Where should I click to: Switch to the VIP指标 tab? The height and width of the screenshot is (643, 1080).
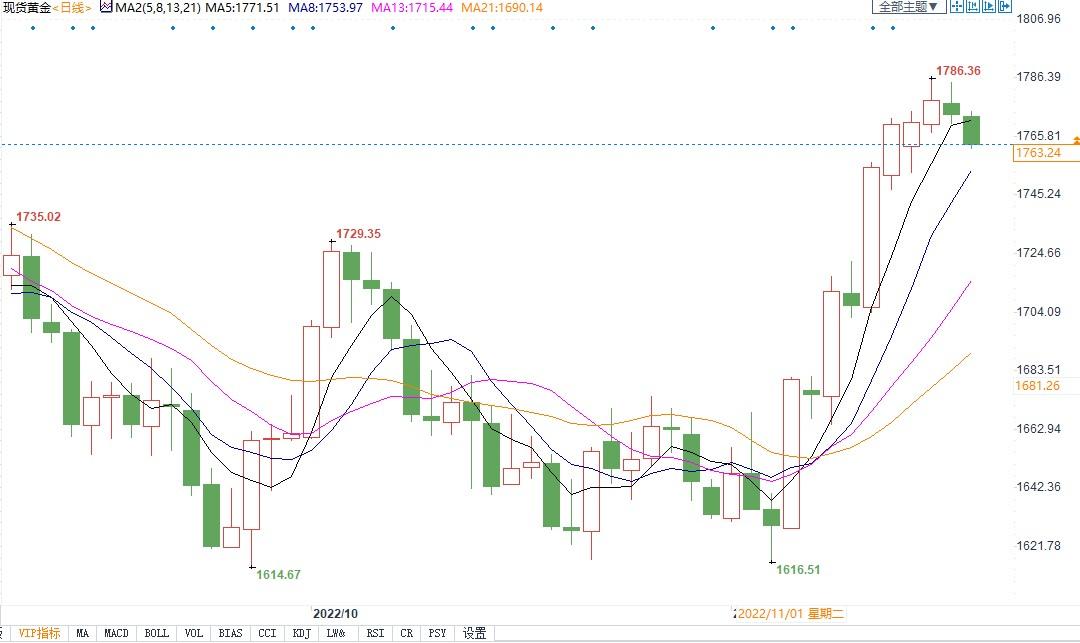(x=39, y=633)
